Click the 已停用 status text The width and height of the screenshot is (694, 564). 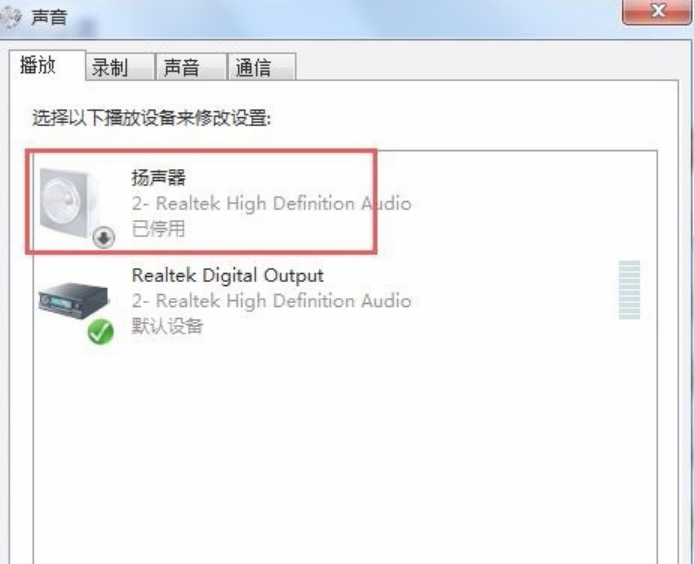pos(158,229)
